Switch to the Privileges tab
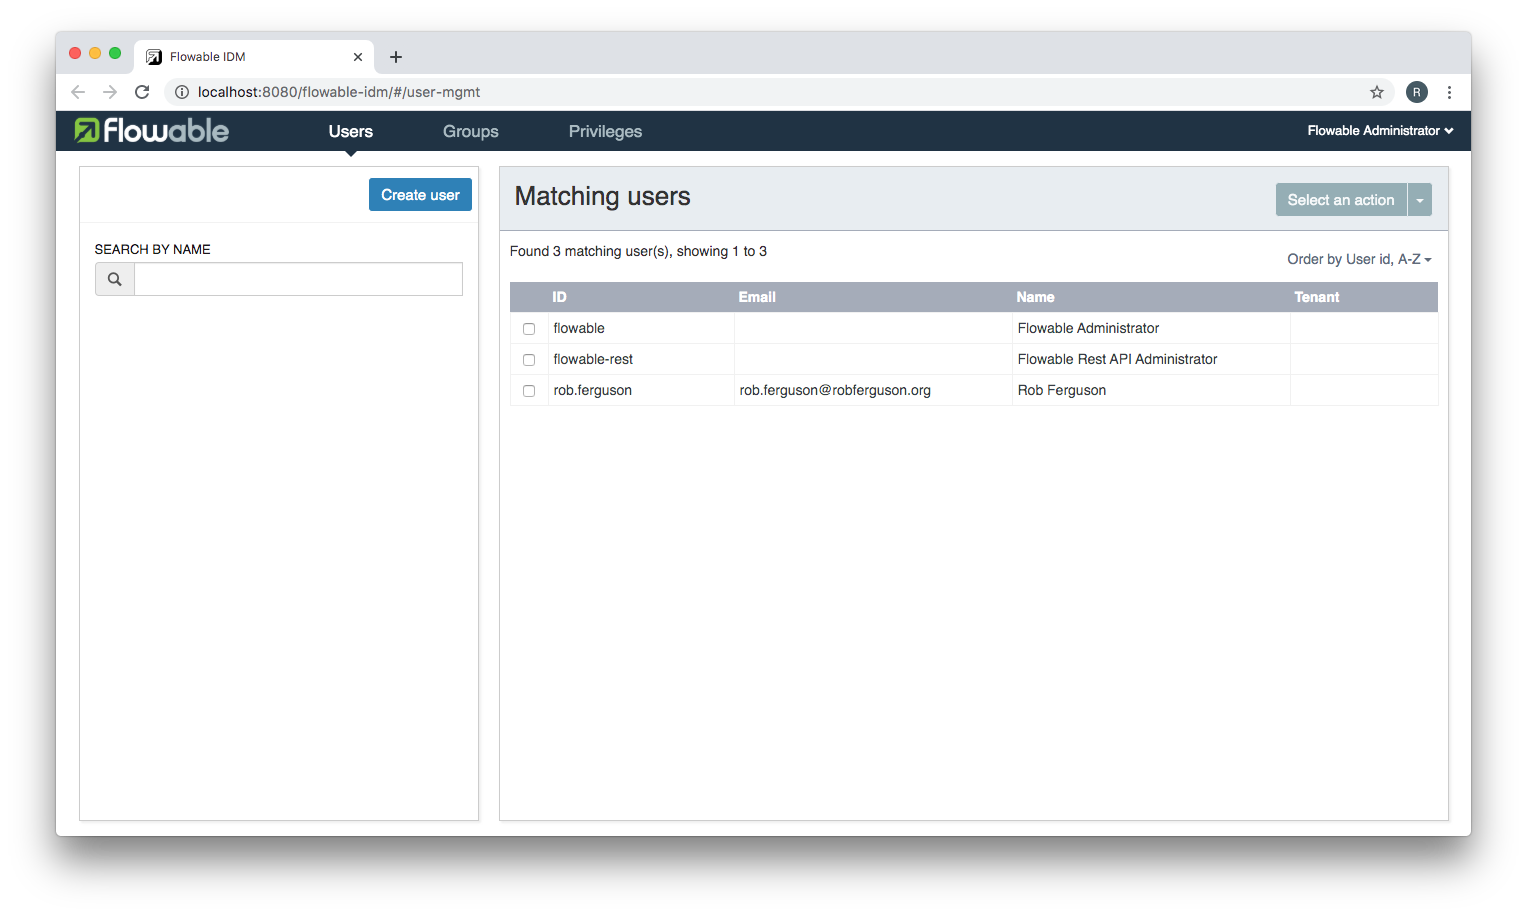This screenshot has width=1527, height=916. (x=605, y=131)
